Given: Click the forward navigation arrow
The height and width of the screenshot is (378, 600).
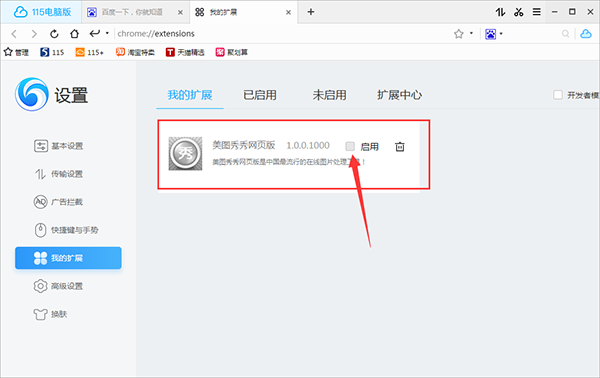Looking at the screenshot, I should [34, 34].
